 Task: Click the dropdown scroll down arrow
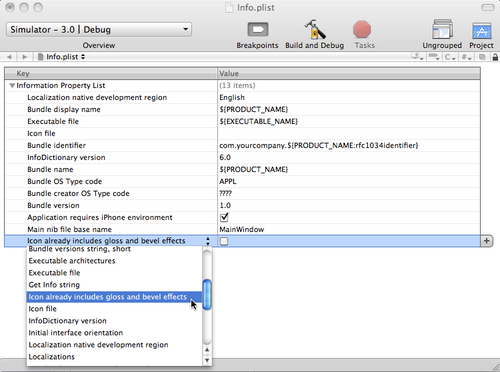(207, 360)
